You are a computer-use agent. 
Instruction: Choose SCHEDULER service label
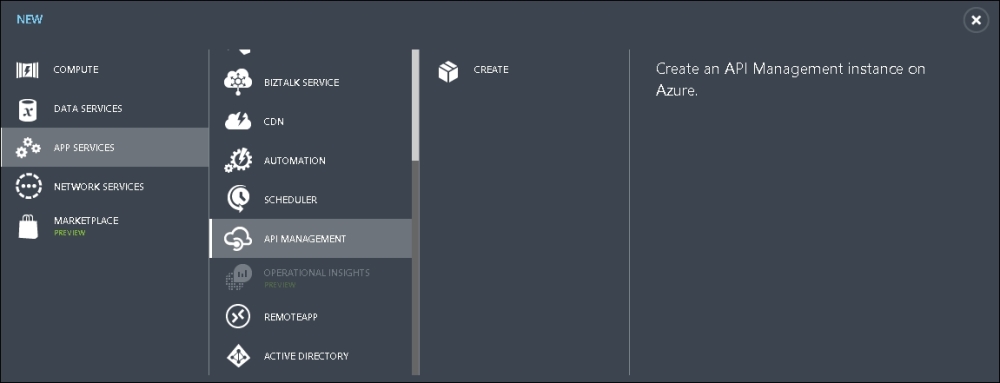pos(290,200)
